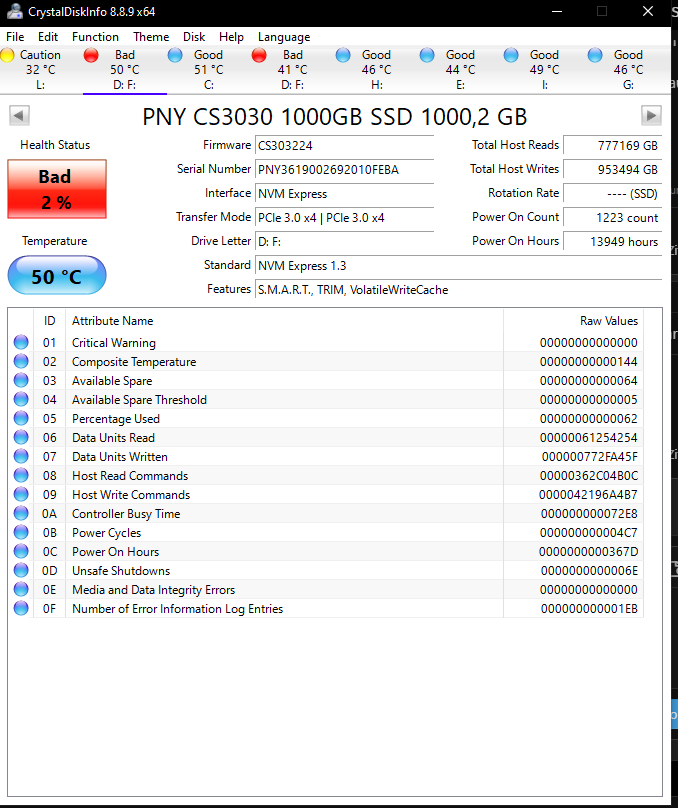The height and width of the screenshot is (808, 678).
Task: Click the Drive Letter field D: F:
Action: 344,242
